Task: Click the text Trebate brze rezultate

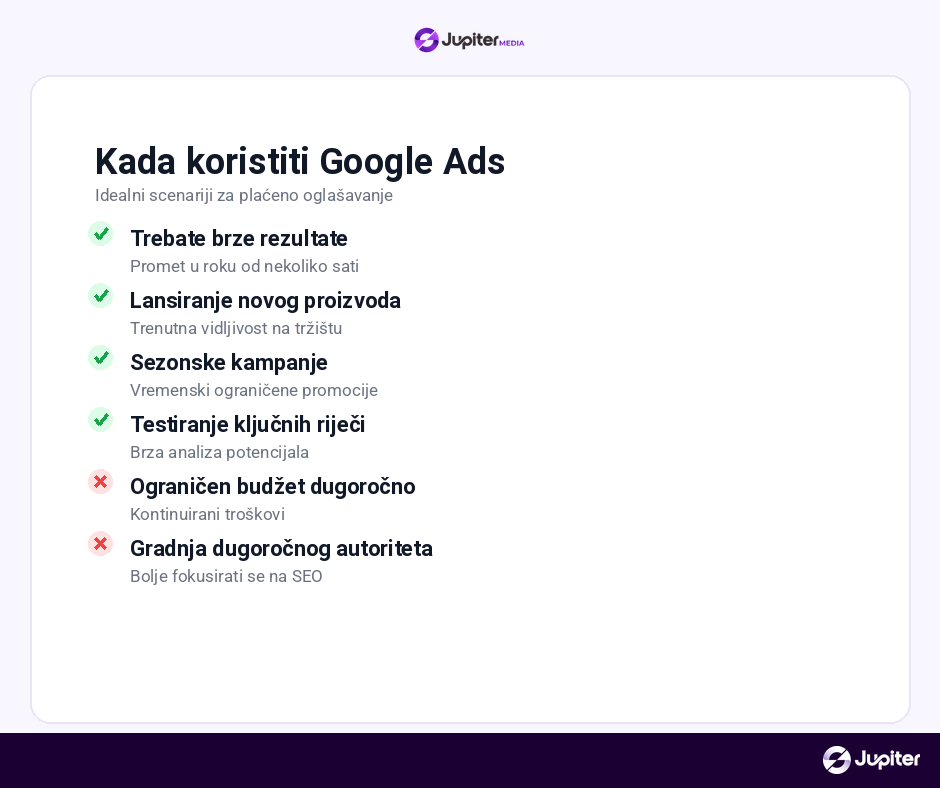Action: coord(239,238)
